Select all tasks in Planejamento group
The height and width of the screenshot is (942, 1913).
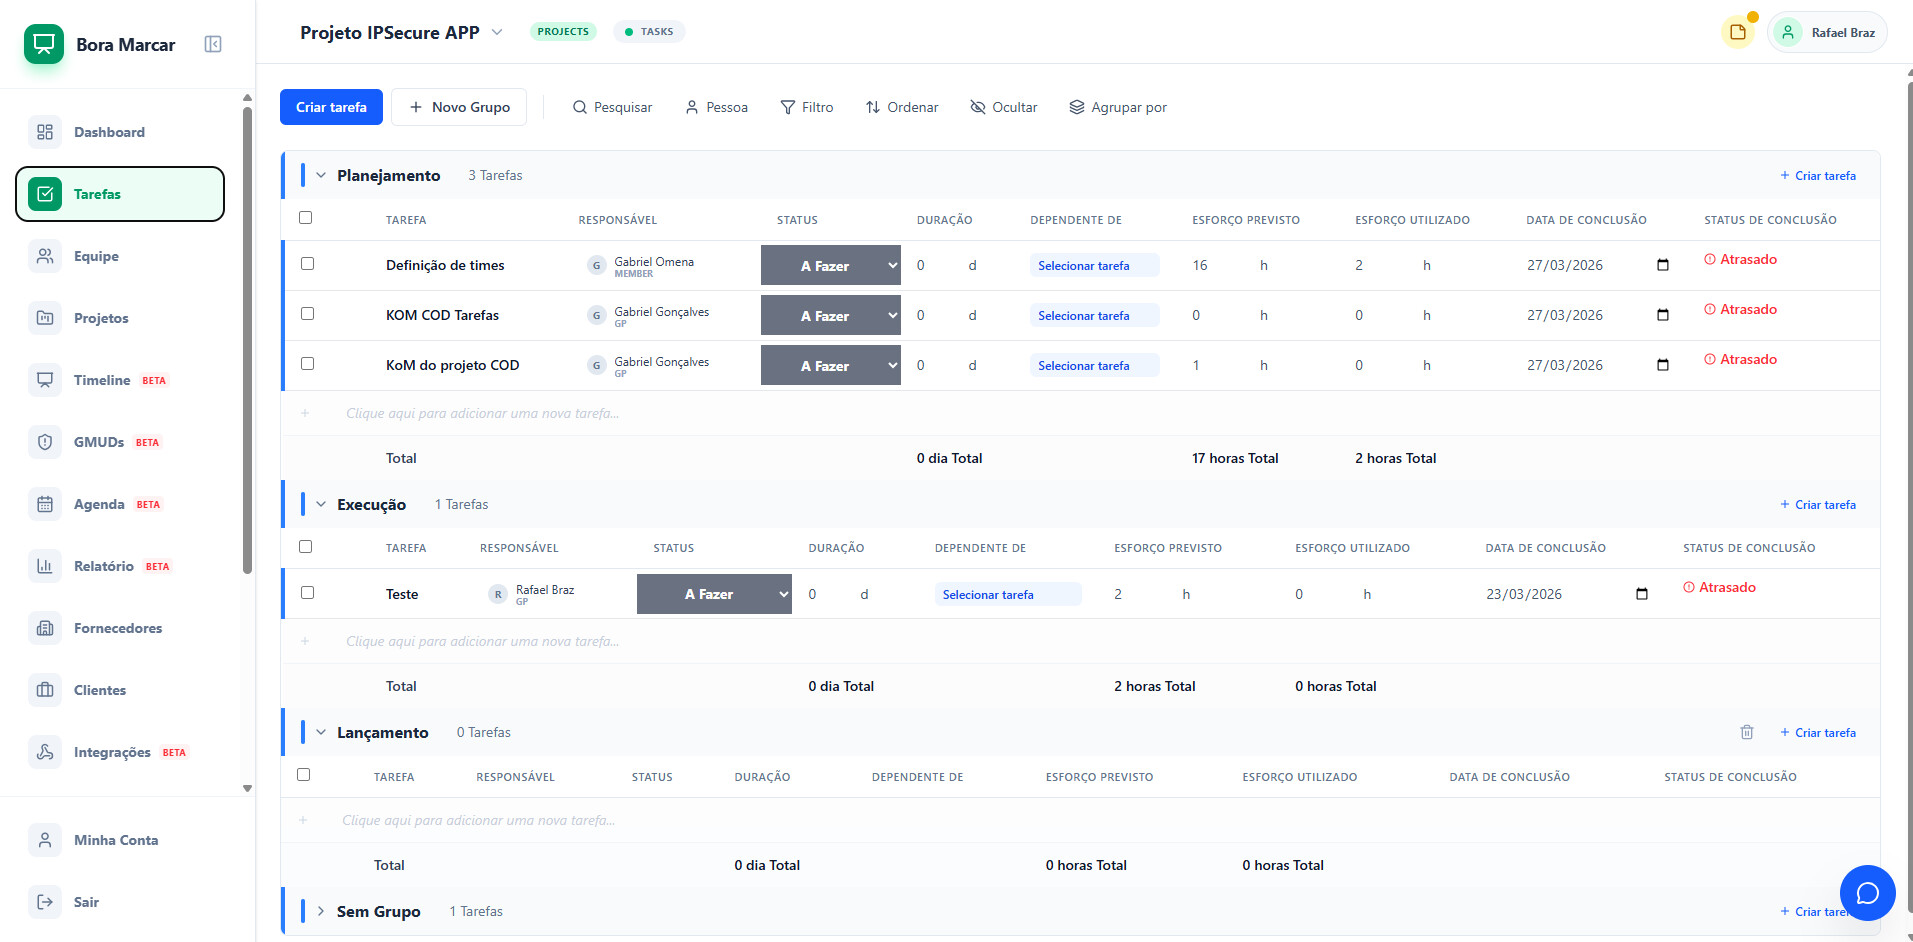306,218
